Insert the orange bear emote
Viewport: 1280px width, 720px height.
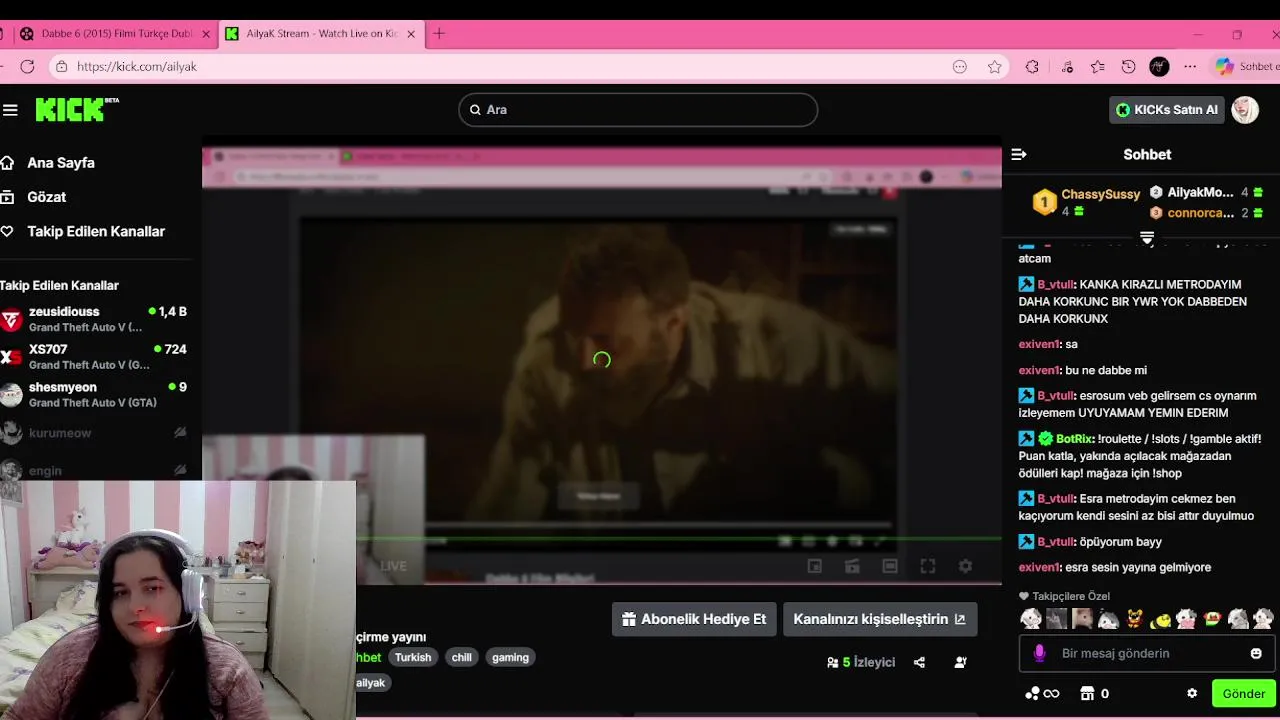coord(1134,619)
